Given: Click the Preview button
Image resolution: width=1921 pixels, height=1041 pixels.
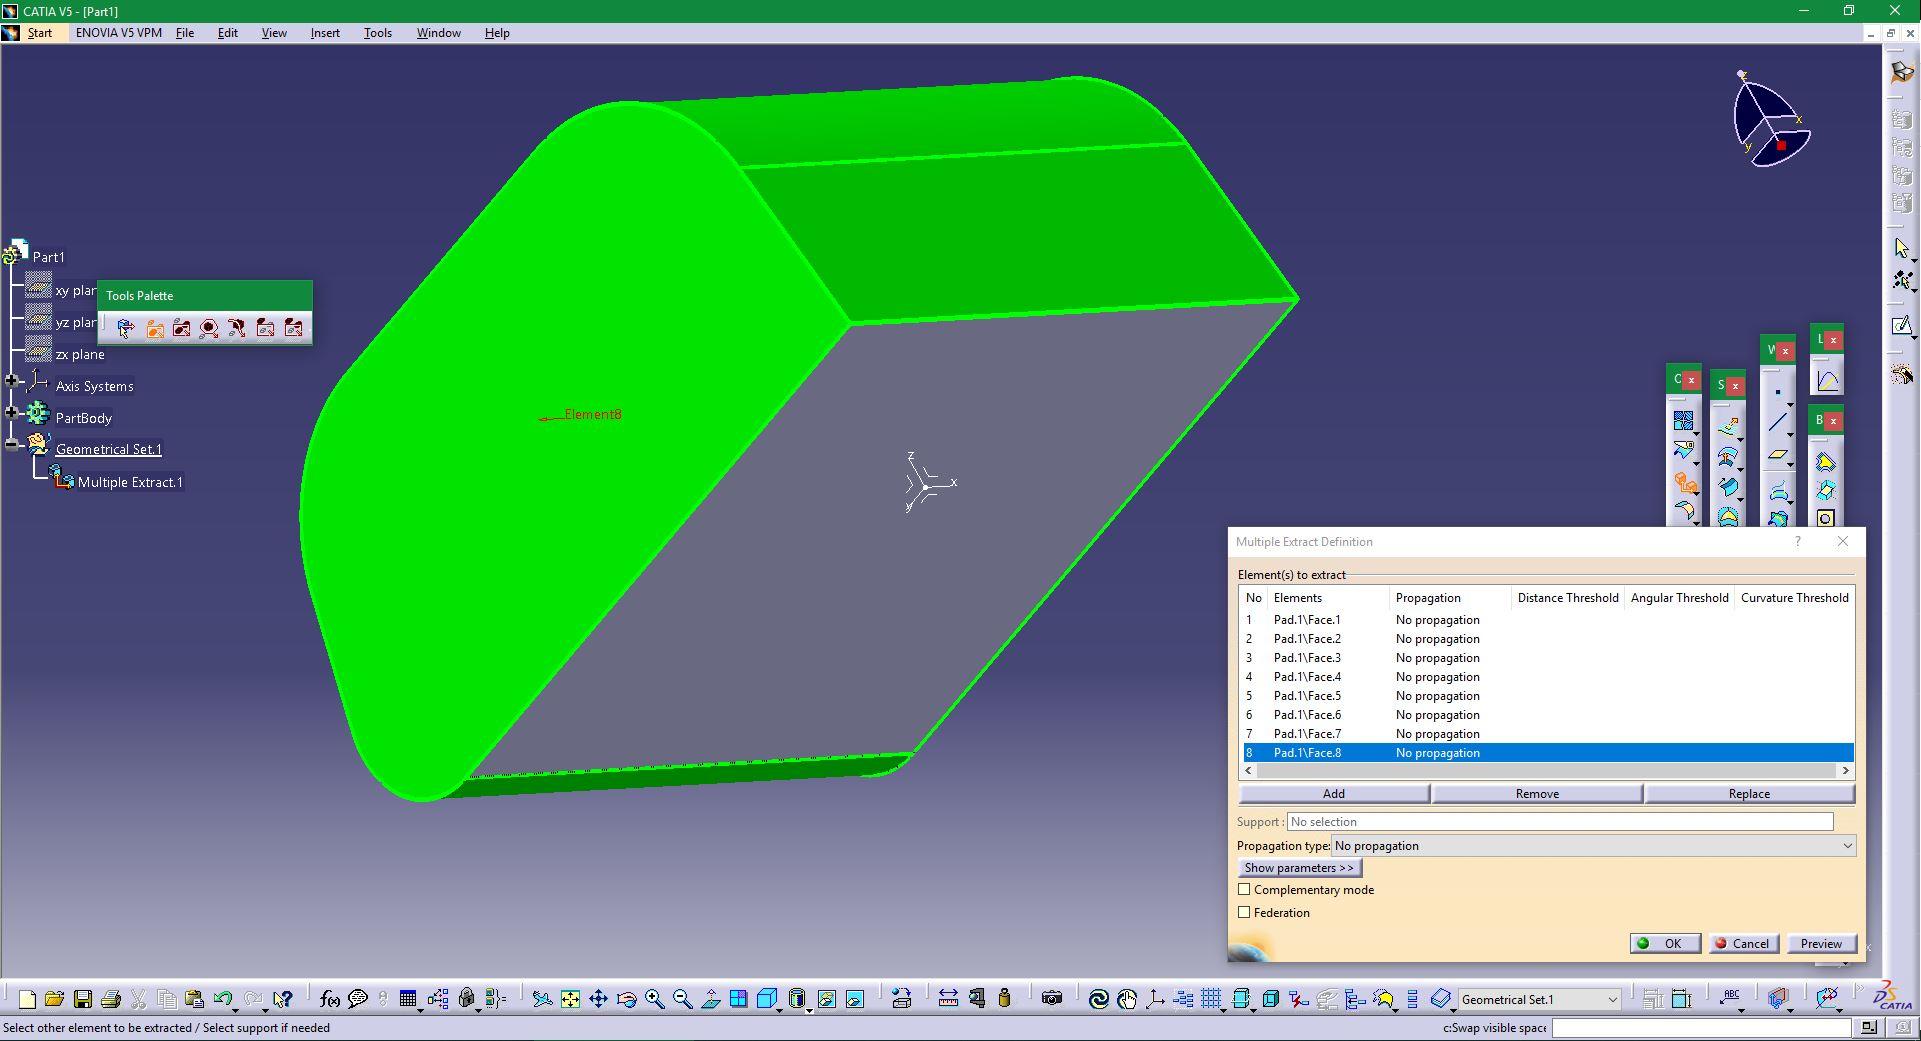Looking at the screenshot, I should (1820, 943).
